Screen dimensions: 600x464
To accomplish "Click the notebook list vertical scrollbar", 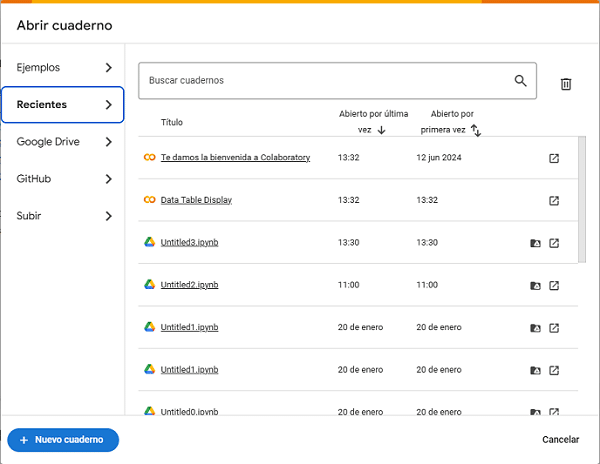I will 582,199.
